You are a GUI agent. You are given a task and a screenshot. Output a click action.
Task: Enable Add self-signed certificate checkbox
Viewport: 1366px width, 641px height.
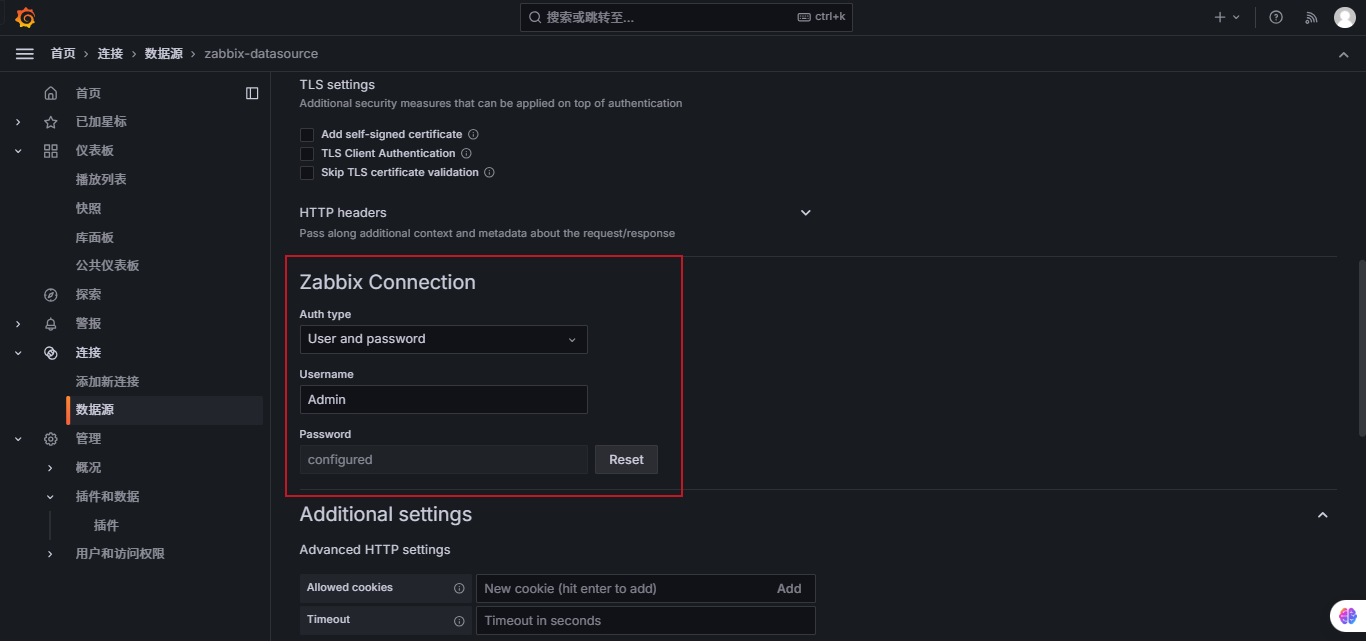[307, 134]
